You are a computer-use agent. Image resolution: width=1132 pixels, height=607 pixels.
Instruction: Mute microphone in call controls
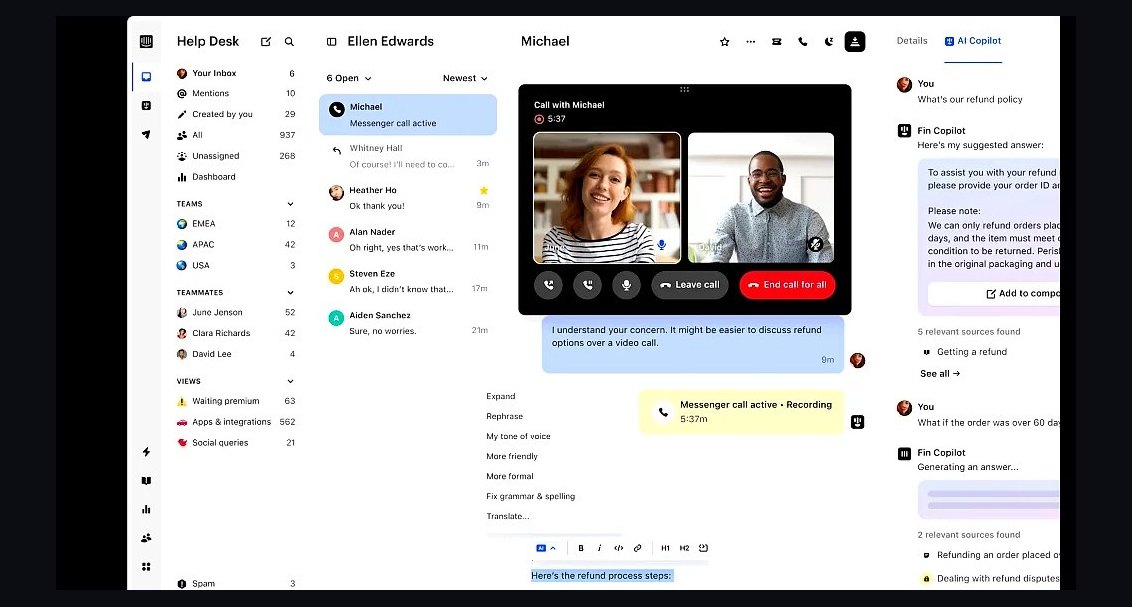pyautogui.click(x=626, y=285)
